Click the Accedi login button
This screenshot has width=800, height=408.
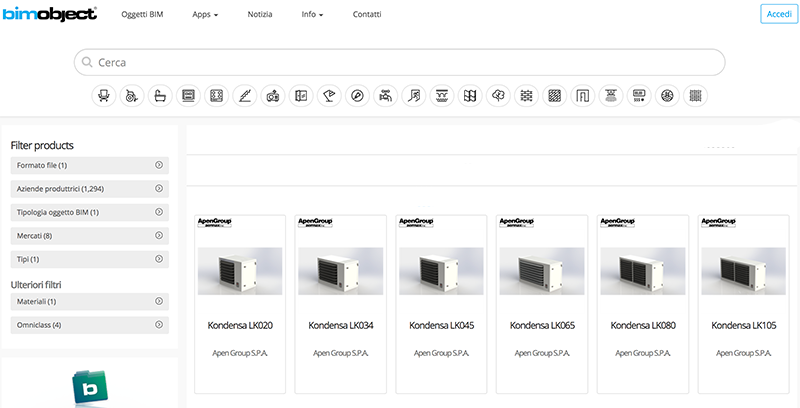(x=779, y=14)
